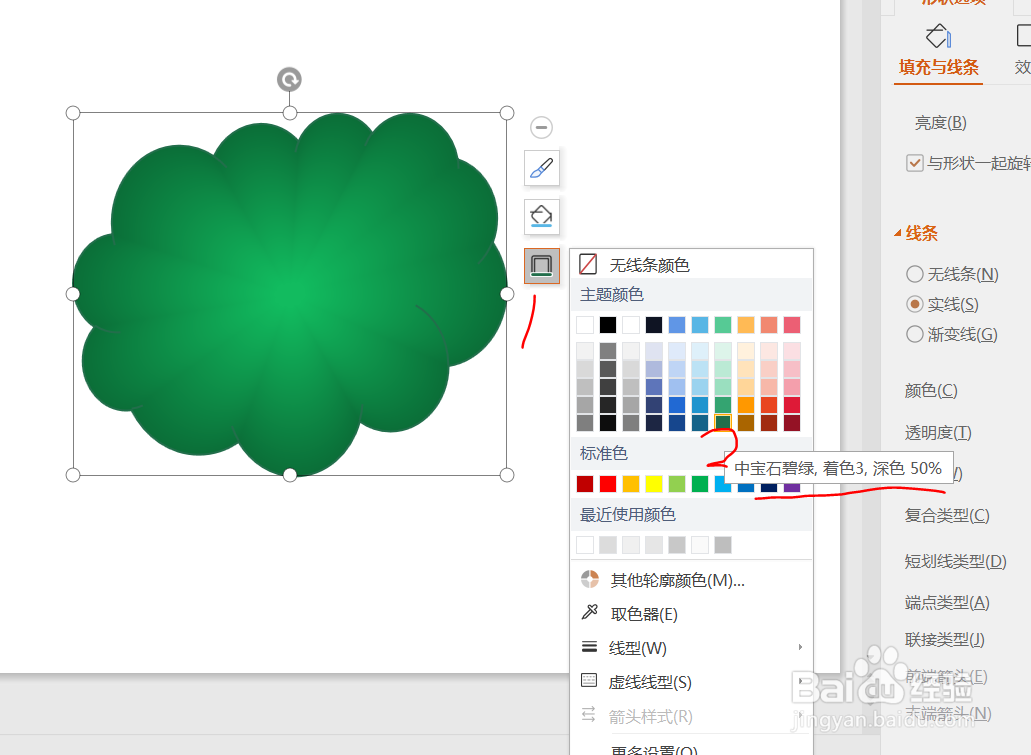Click the 短划线类型(D) label
This screenshot has height=755, width=1031.
coord(955,561)
